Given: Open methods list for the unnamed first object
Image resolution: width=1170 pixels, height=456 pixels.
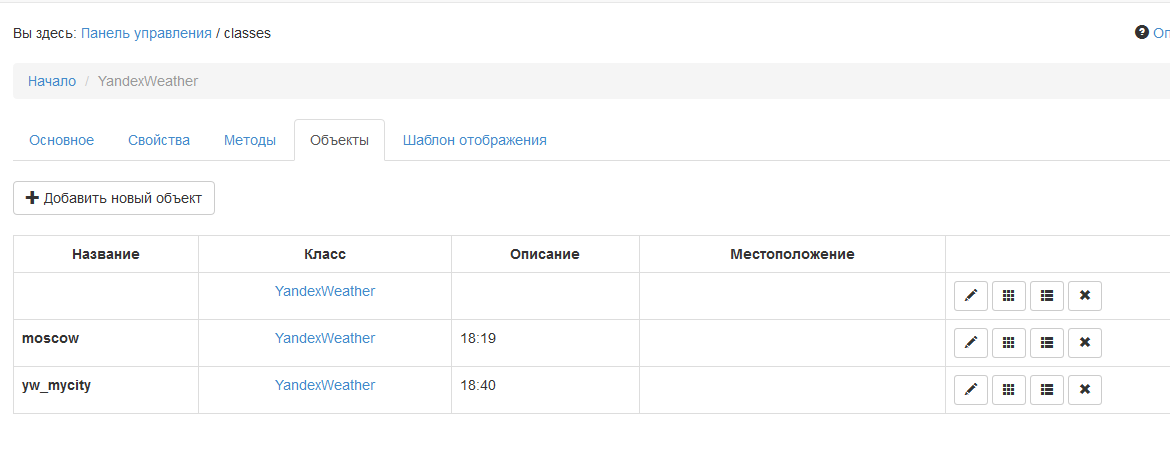Looking at the screenshot, I should 1047,296.
